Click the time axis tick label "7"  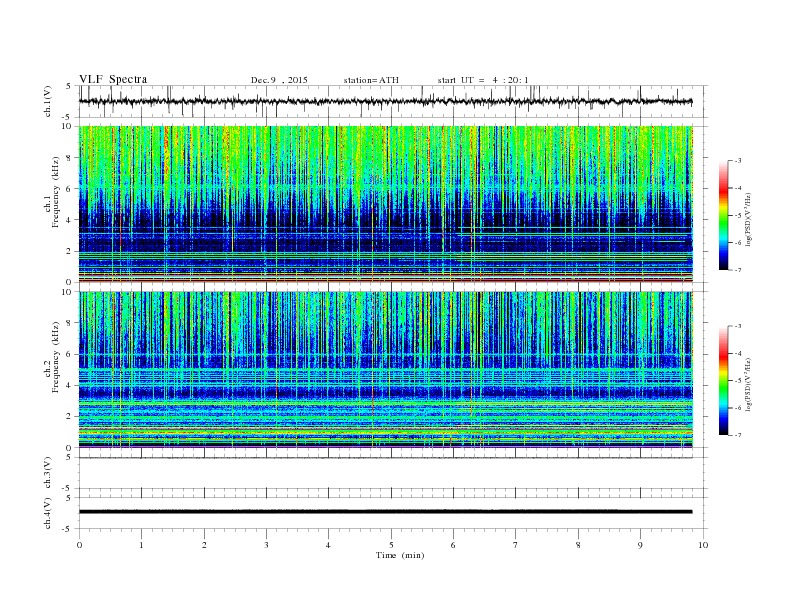click(x=516, y=545)
